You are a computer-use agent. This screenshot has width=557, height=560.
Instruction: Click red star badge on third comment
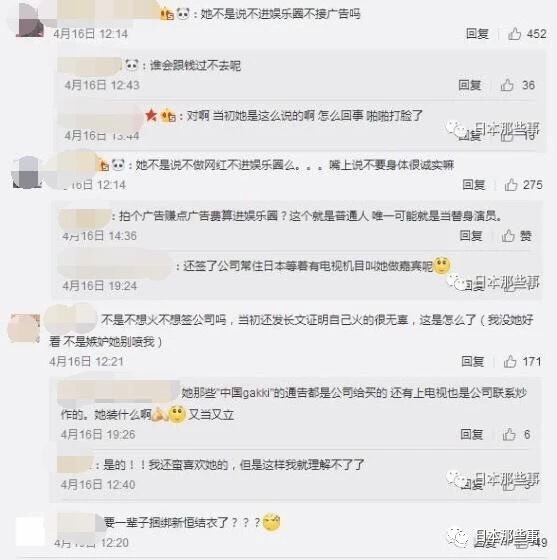(x=151, y=115)
